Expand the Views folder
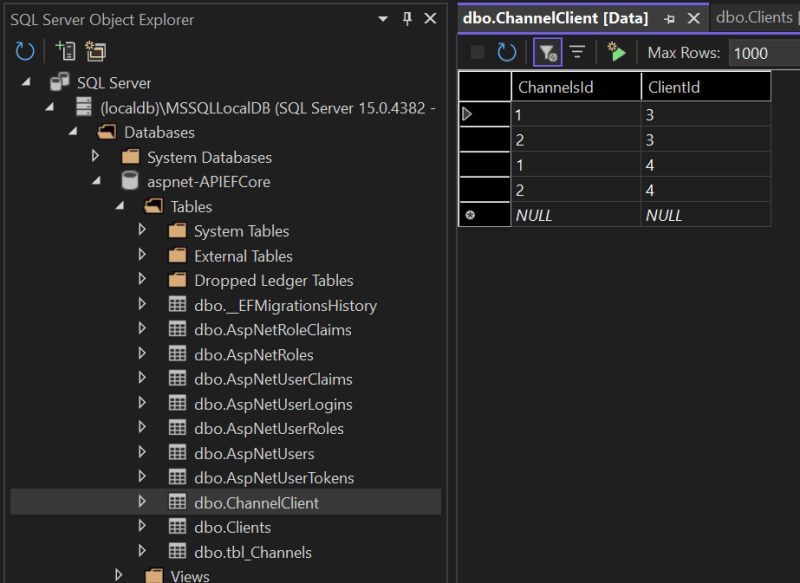Image resolution: width=800 pixels, height=583 pixels. tap(119, 575)
